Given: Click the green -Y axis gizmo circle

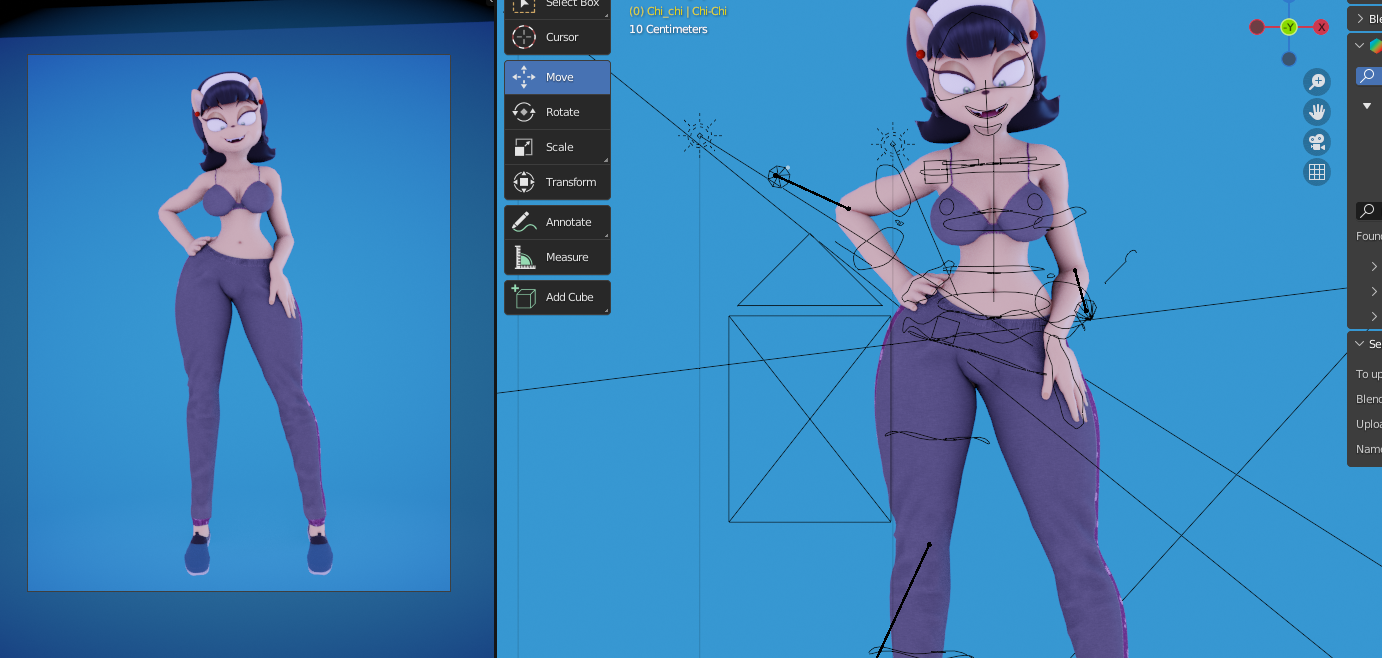Looking at the screenshot, I should pos(1289,27).
